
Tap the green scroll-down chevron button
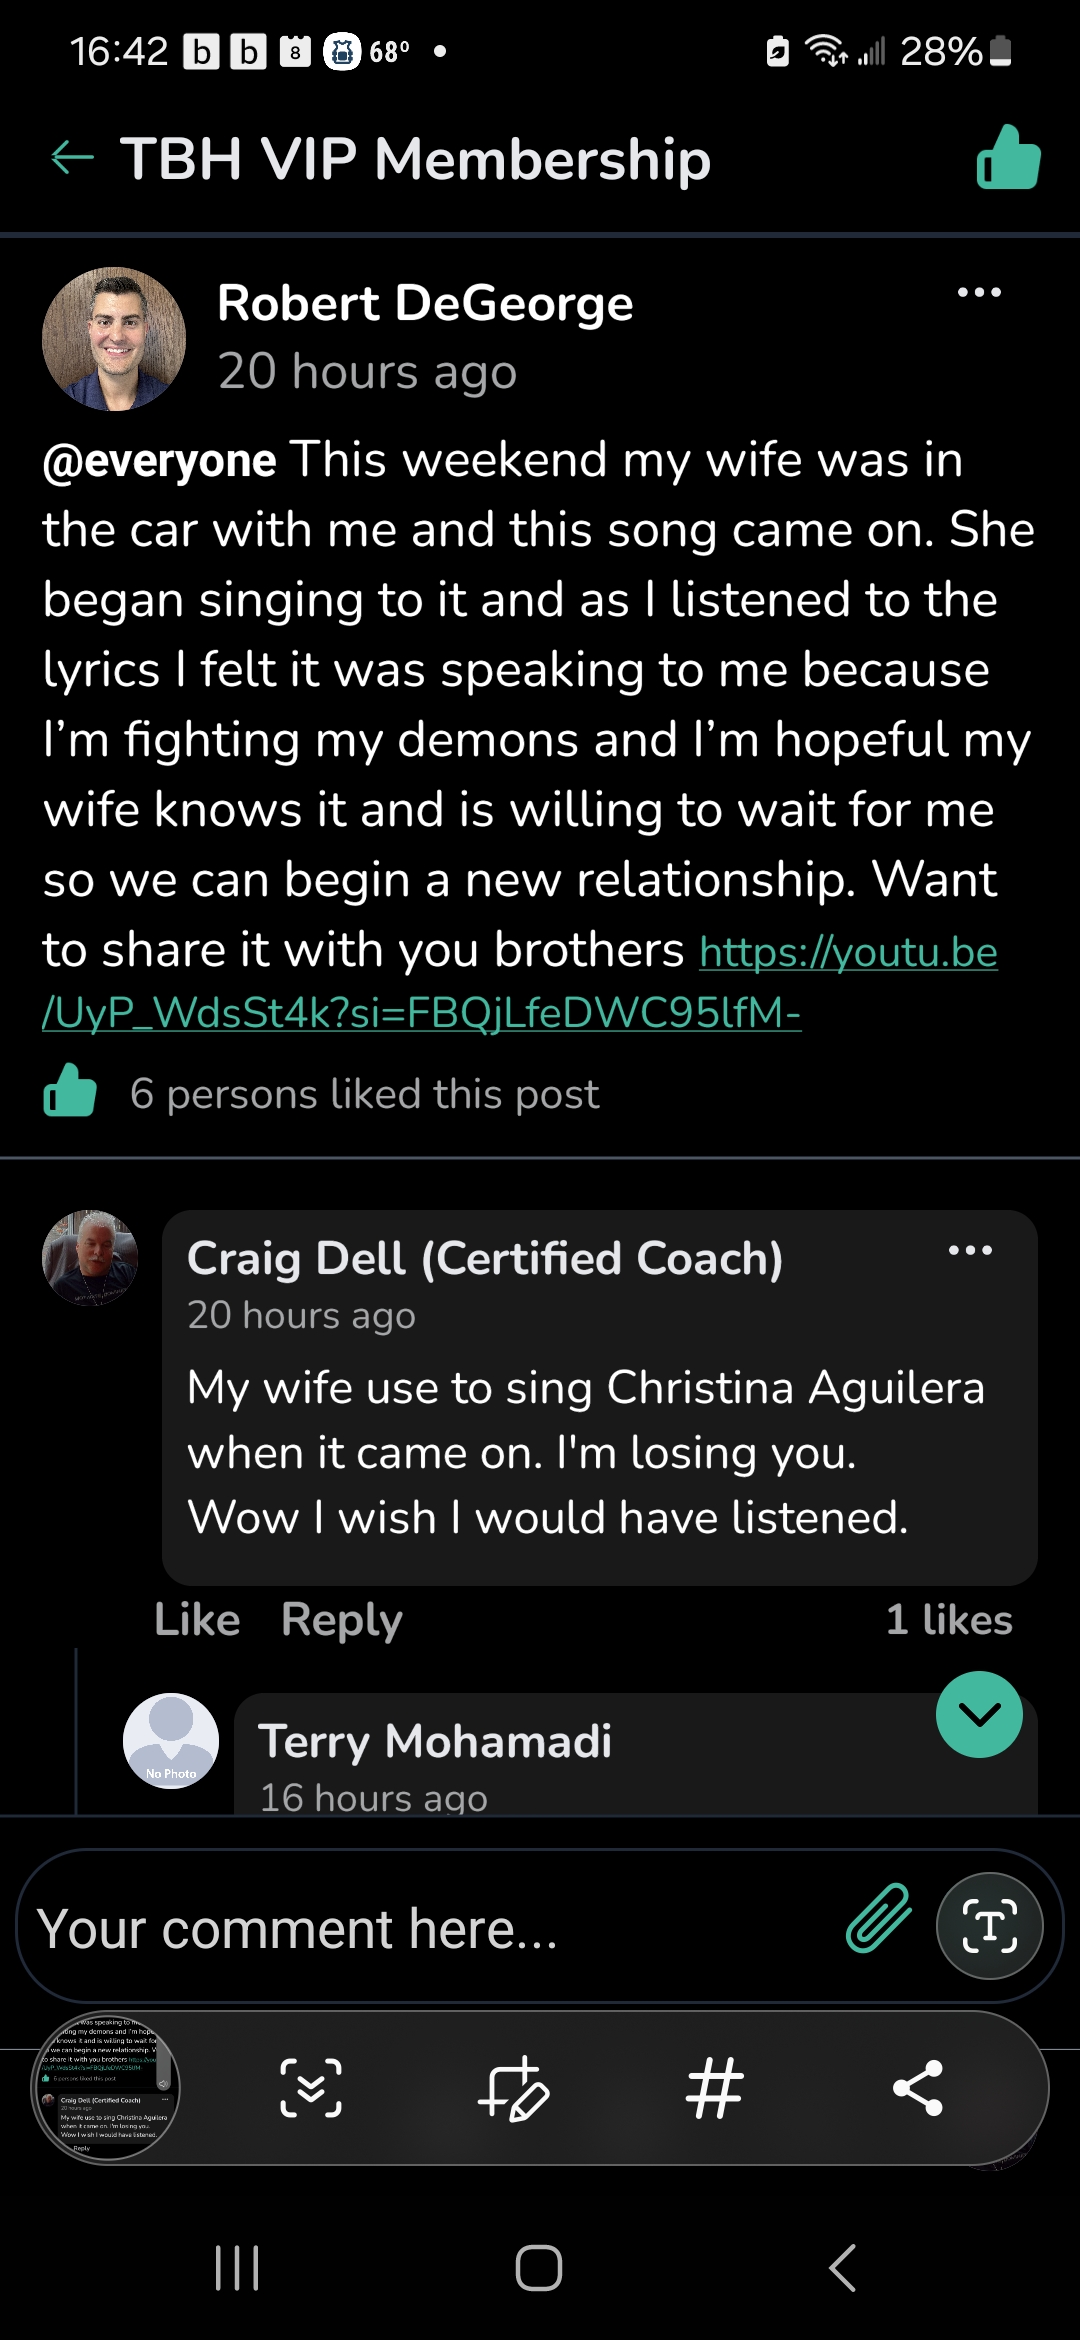click(979, 1714)
